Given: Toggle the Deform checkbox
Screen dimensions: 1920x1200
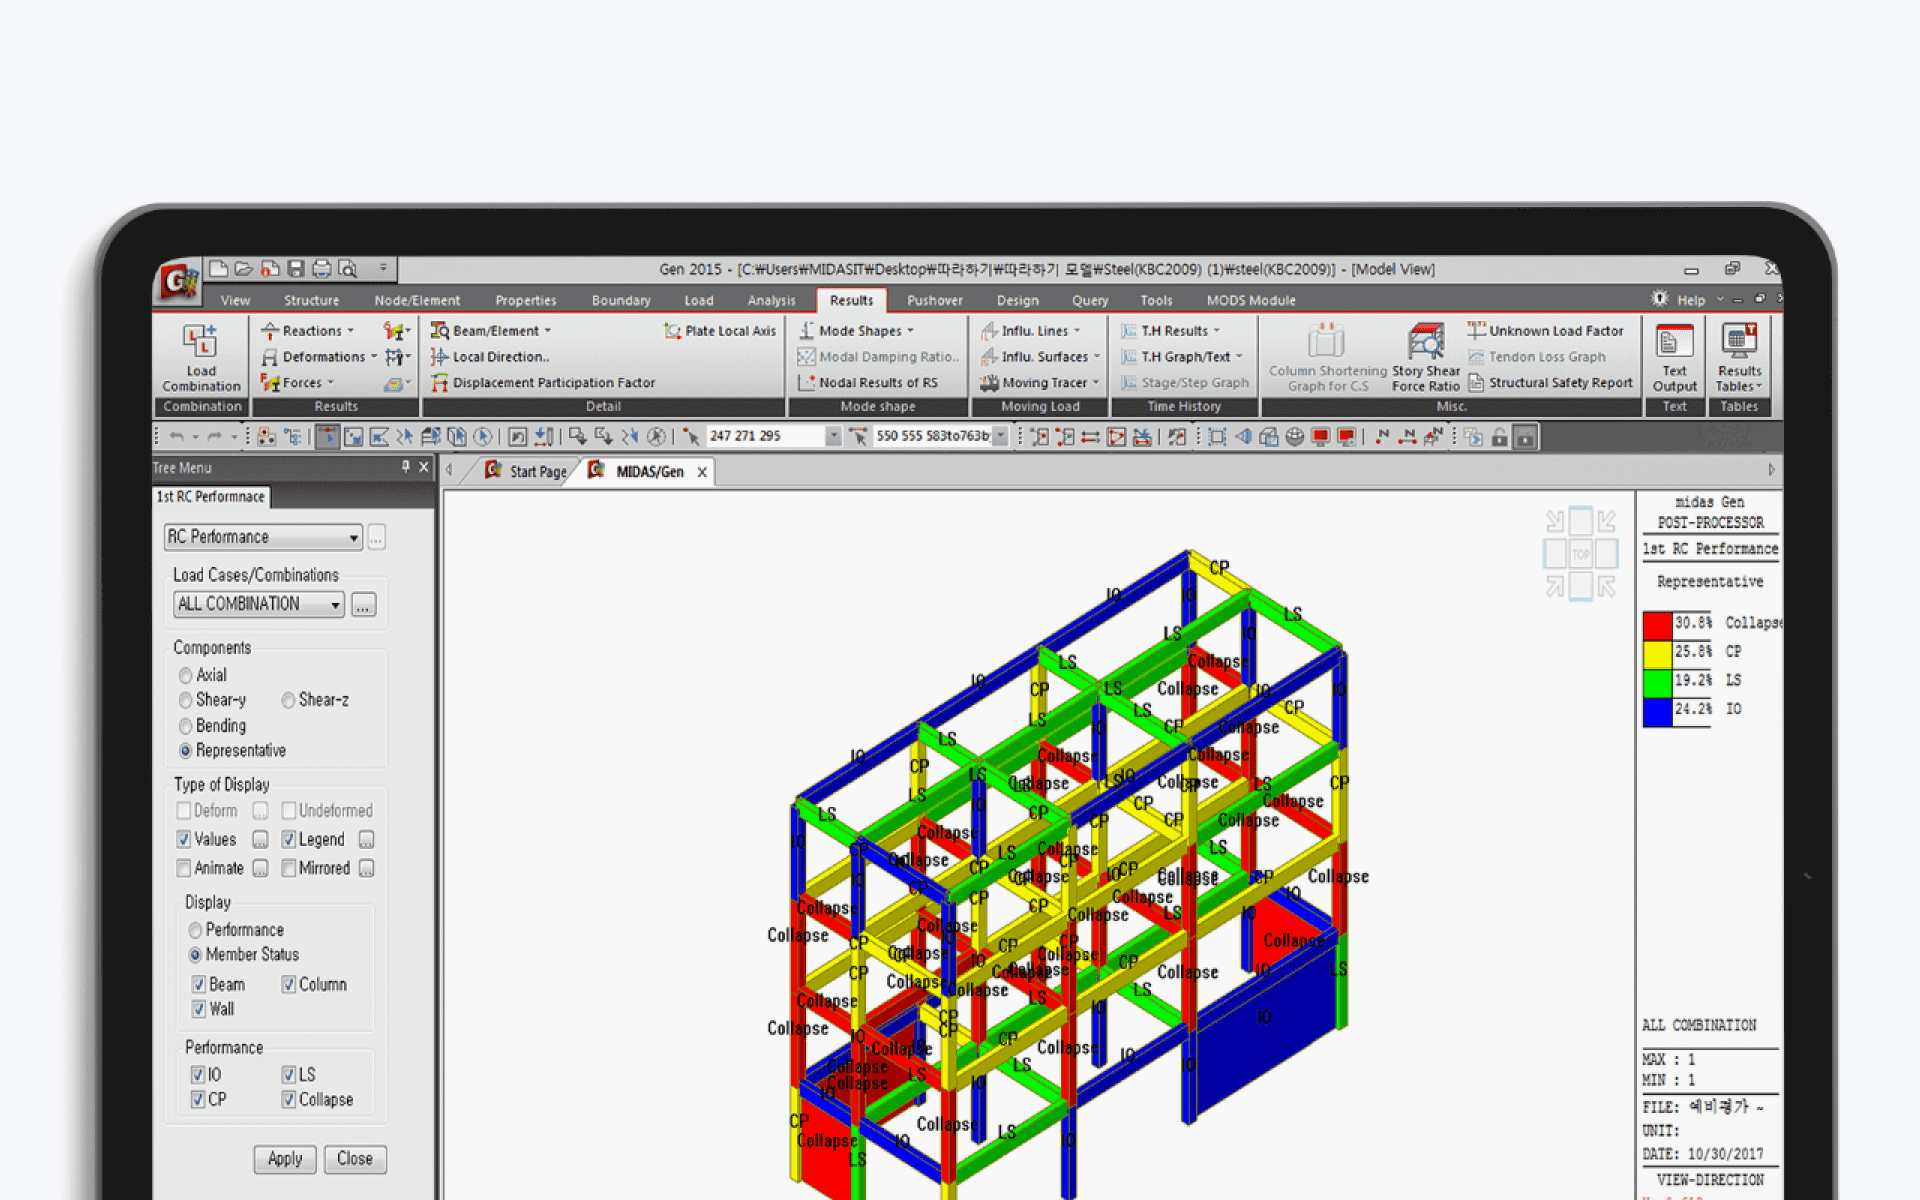Looking at the screenshot, I should pyautogui.click(x=184, y=811).
